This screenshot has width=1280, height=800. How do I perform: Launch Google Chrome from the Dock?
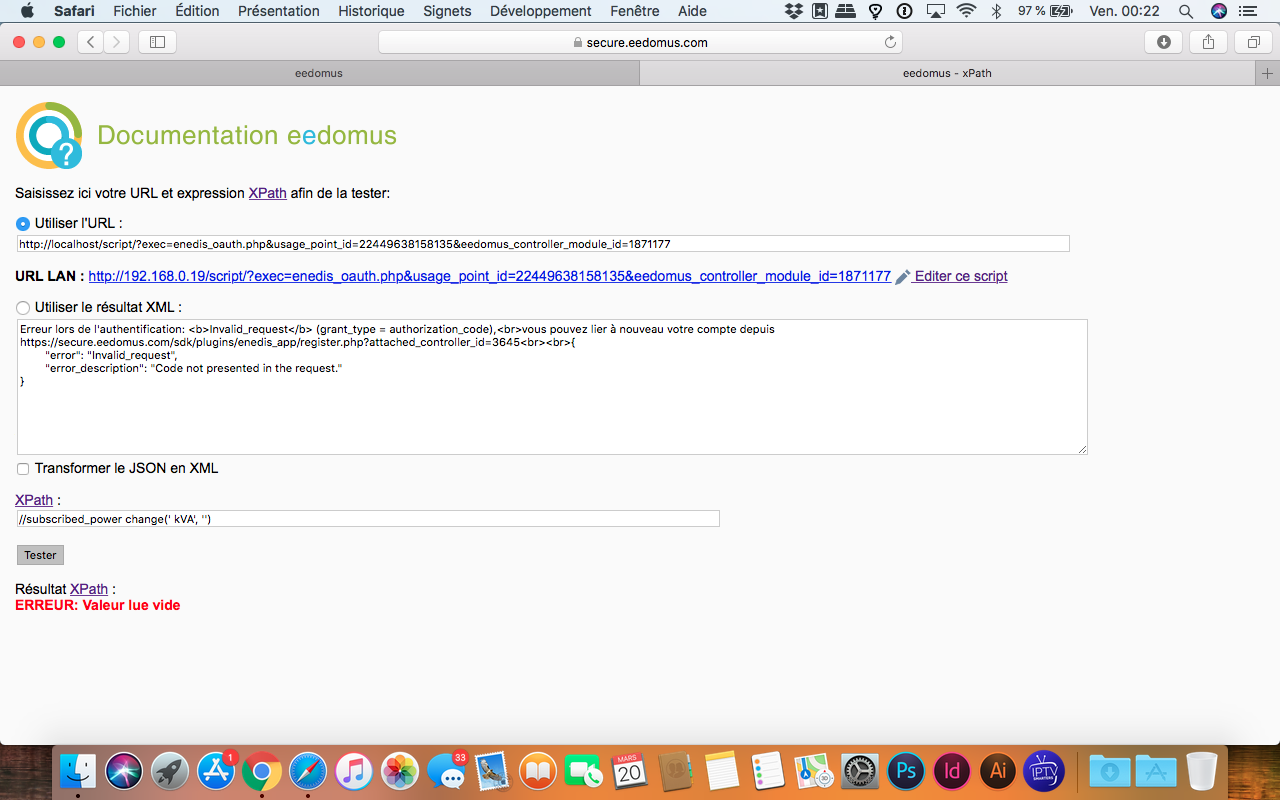262,772
